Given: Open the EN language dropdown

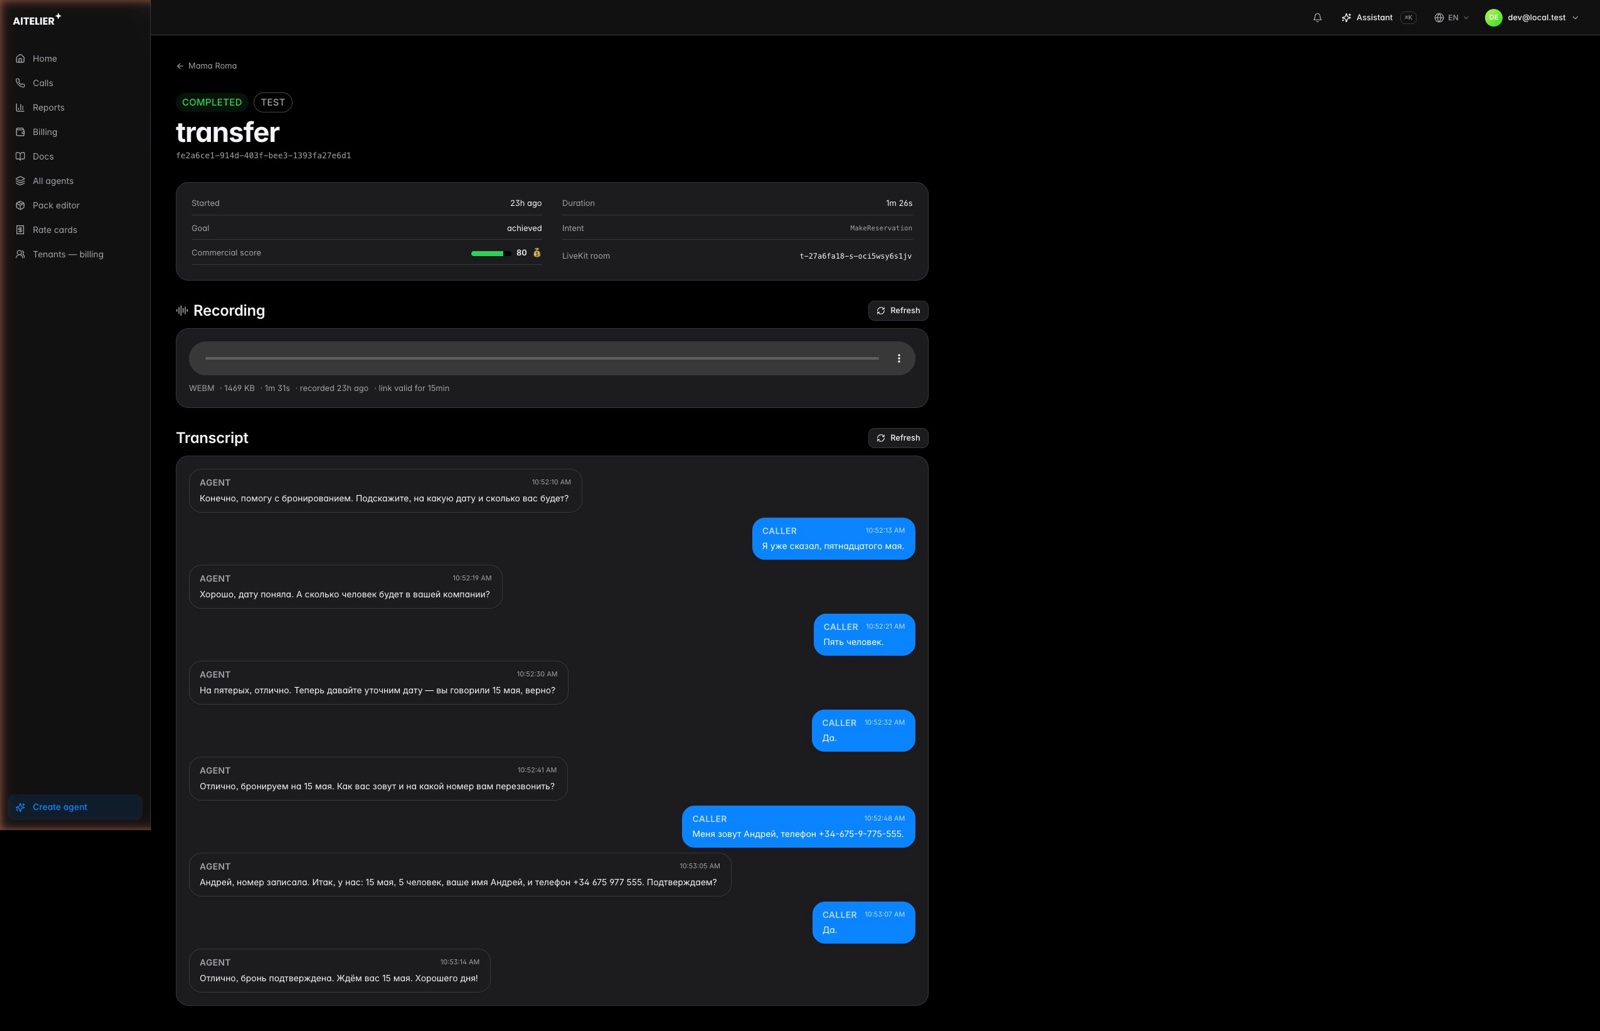Looking at the screenshot, I should pyautogui.click(x=1451, y=17).
